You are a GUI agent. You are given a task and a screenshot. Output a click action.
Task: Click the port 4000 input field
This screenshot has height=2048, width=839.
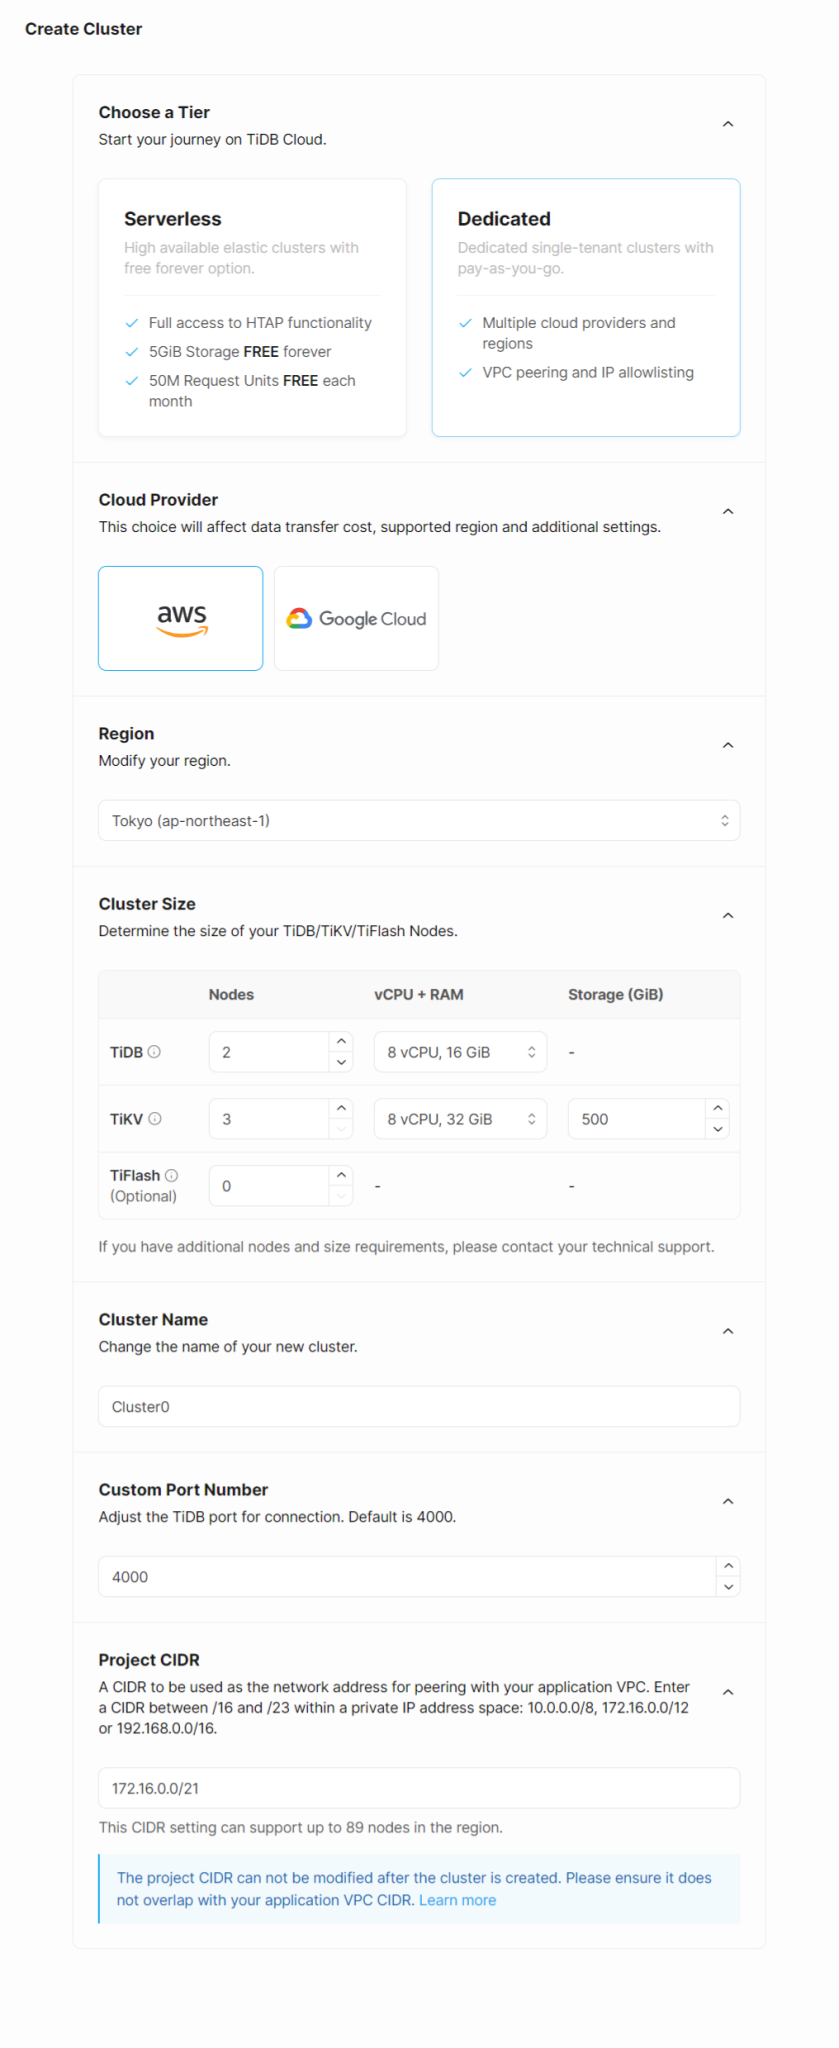point(407,1577)
